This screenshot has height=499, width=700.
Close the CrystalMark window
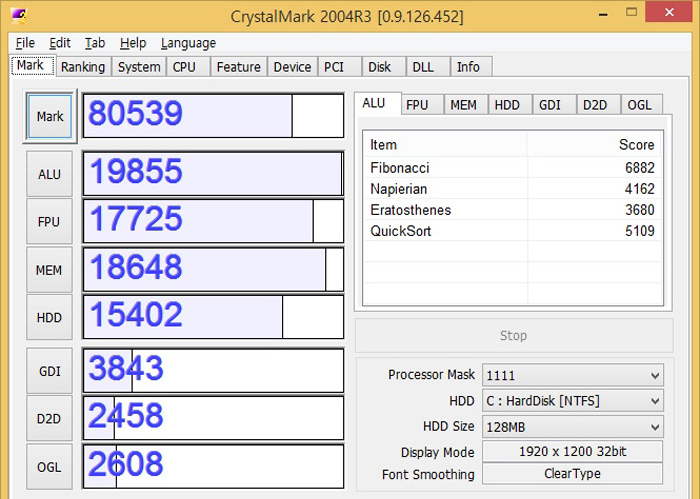coord(669,12)
